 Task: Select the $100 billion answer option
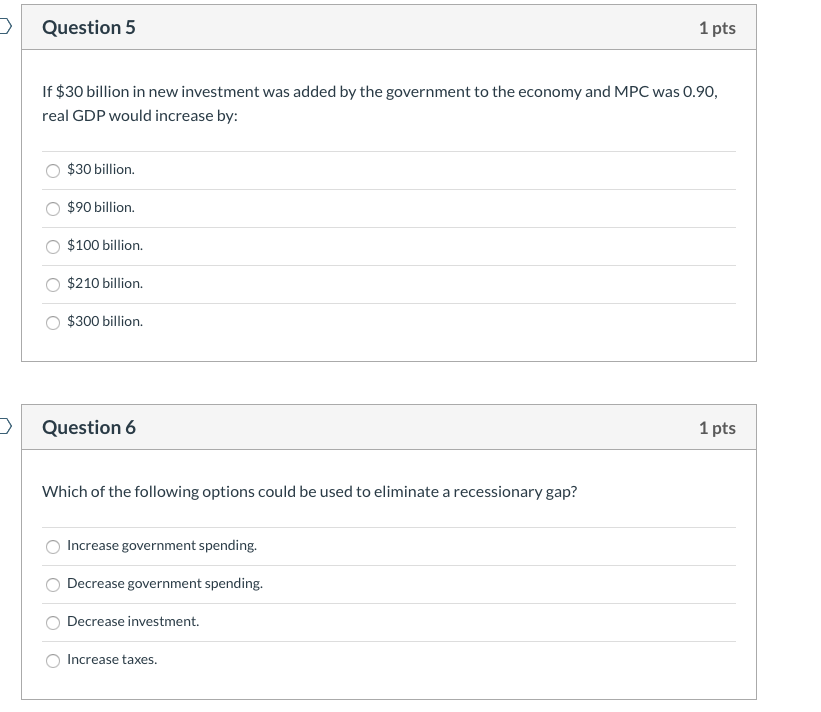point(53,246)
